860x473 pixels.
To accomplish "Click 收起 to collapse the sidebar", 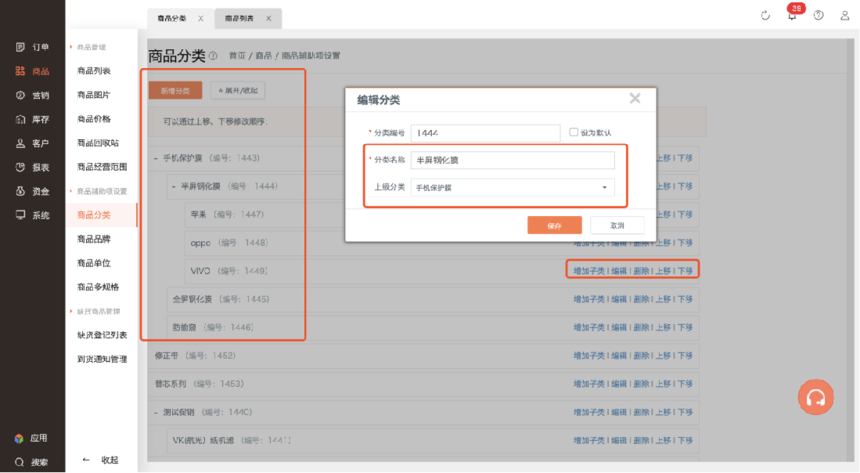I will (x=100, y=460).
